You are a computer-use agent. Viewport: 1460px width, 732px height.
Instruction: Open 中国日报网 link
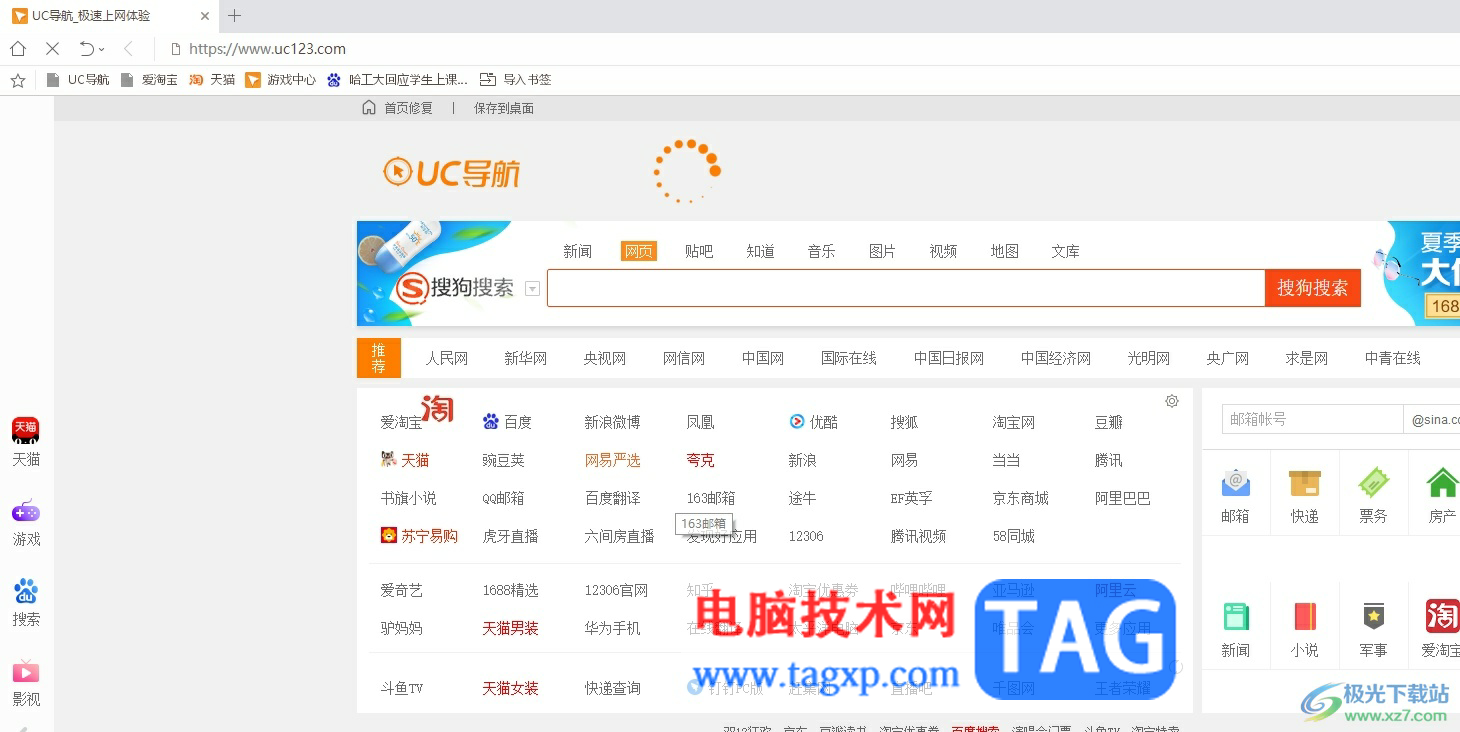pyautogui.click(x=949, y=358)
